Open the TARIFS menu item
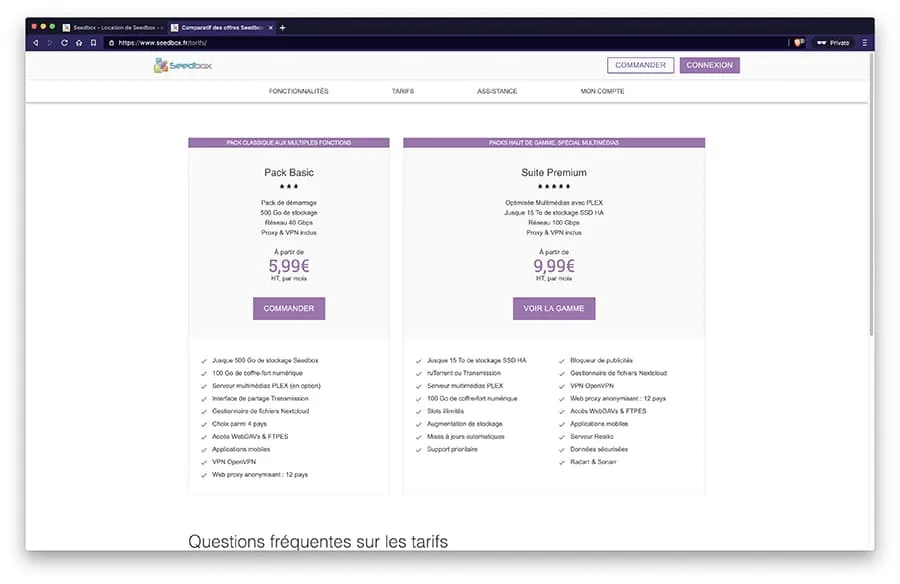This screenshot has height=584, width=900. click(x=403, y=91)
